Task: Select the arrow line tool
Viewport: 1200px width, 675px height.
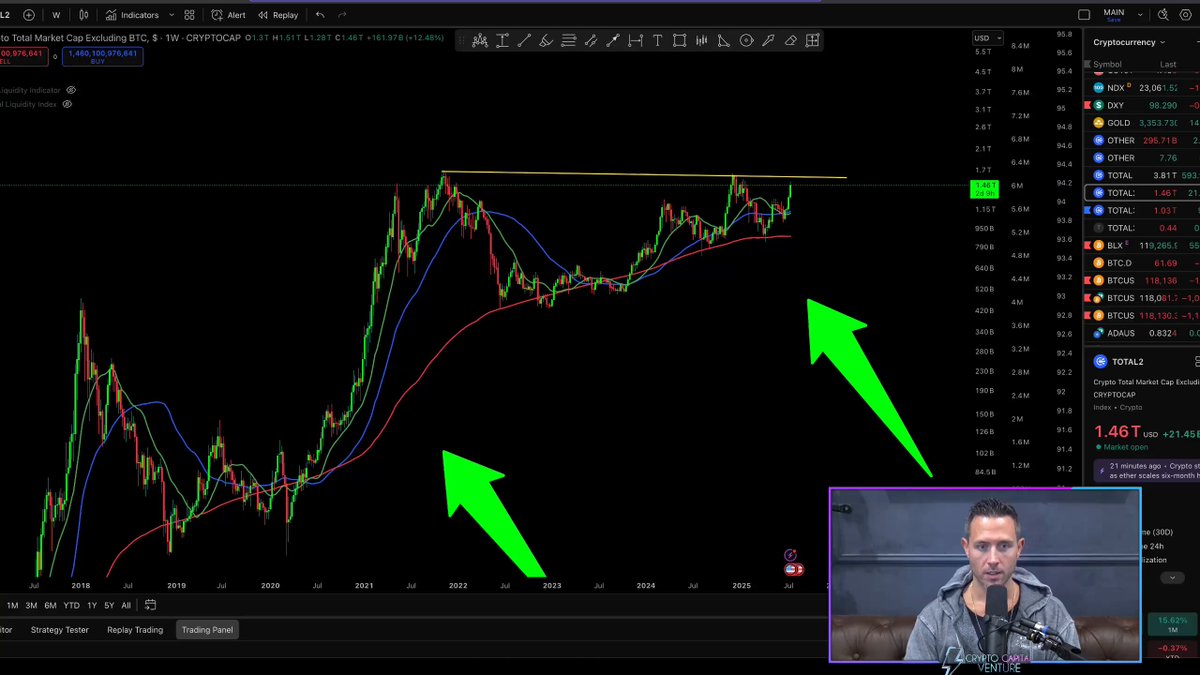Action: pos(613,41)
